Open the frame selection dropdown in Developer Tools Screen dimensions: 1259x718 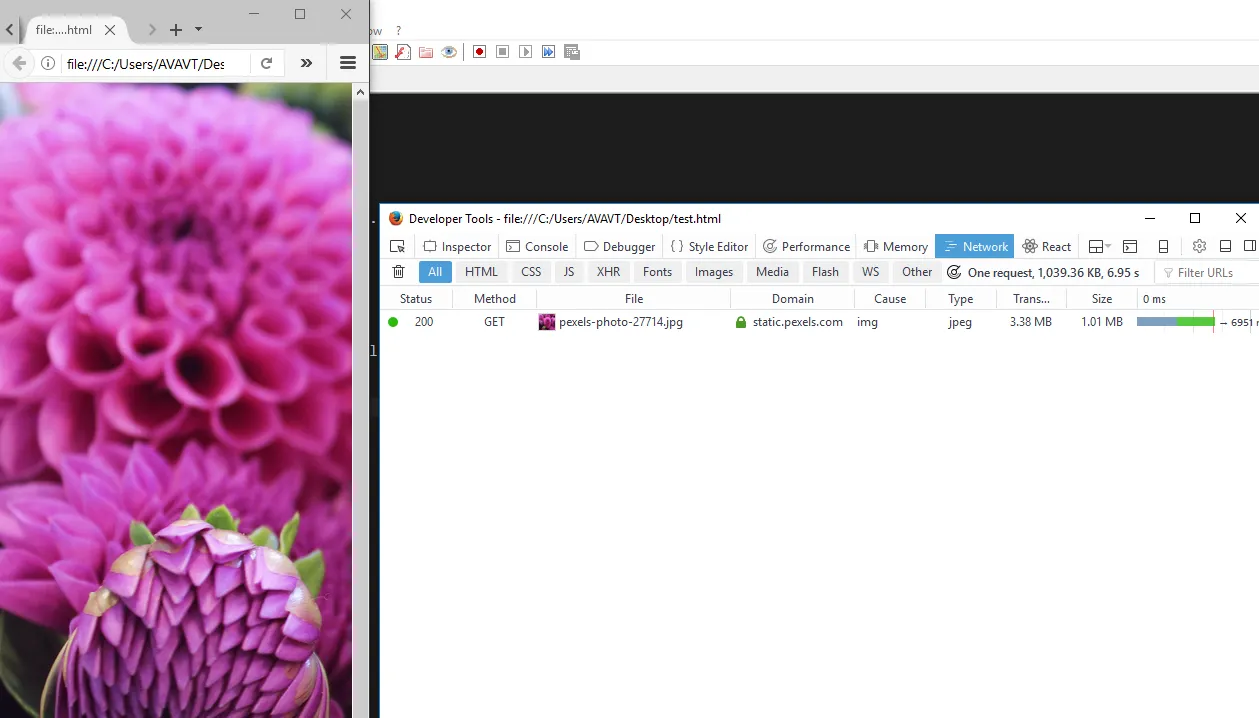coord(1099,246)
